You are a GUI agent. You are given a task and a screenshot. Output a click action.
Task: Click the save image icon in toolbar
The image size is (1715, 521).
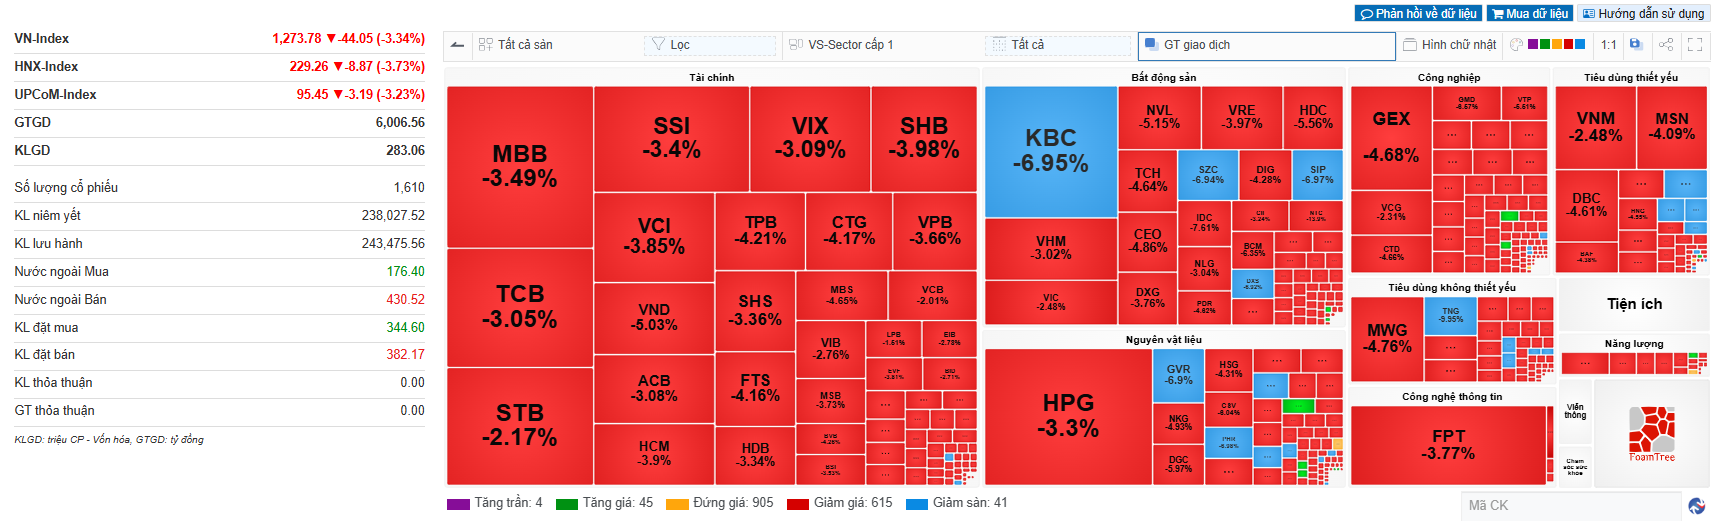tap(1636, 44)
